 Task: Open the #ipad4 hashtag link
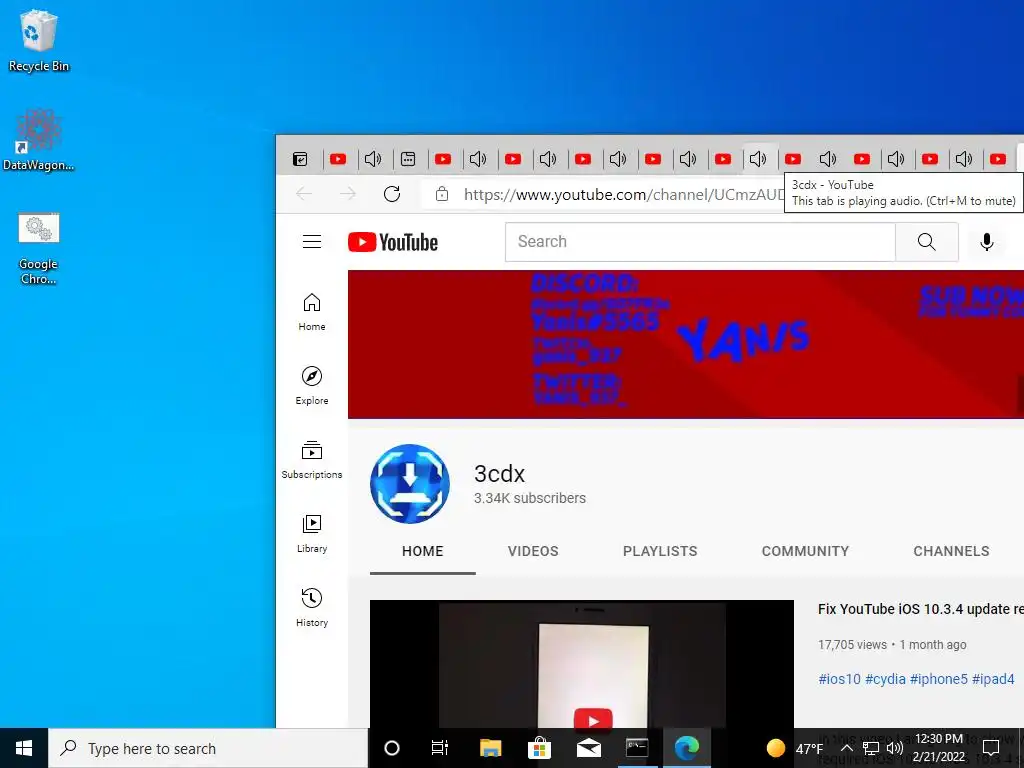(993, 679)
